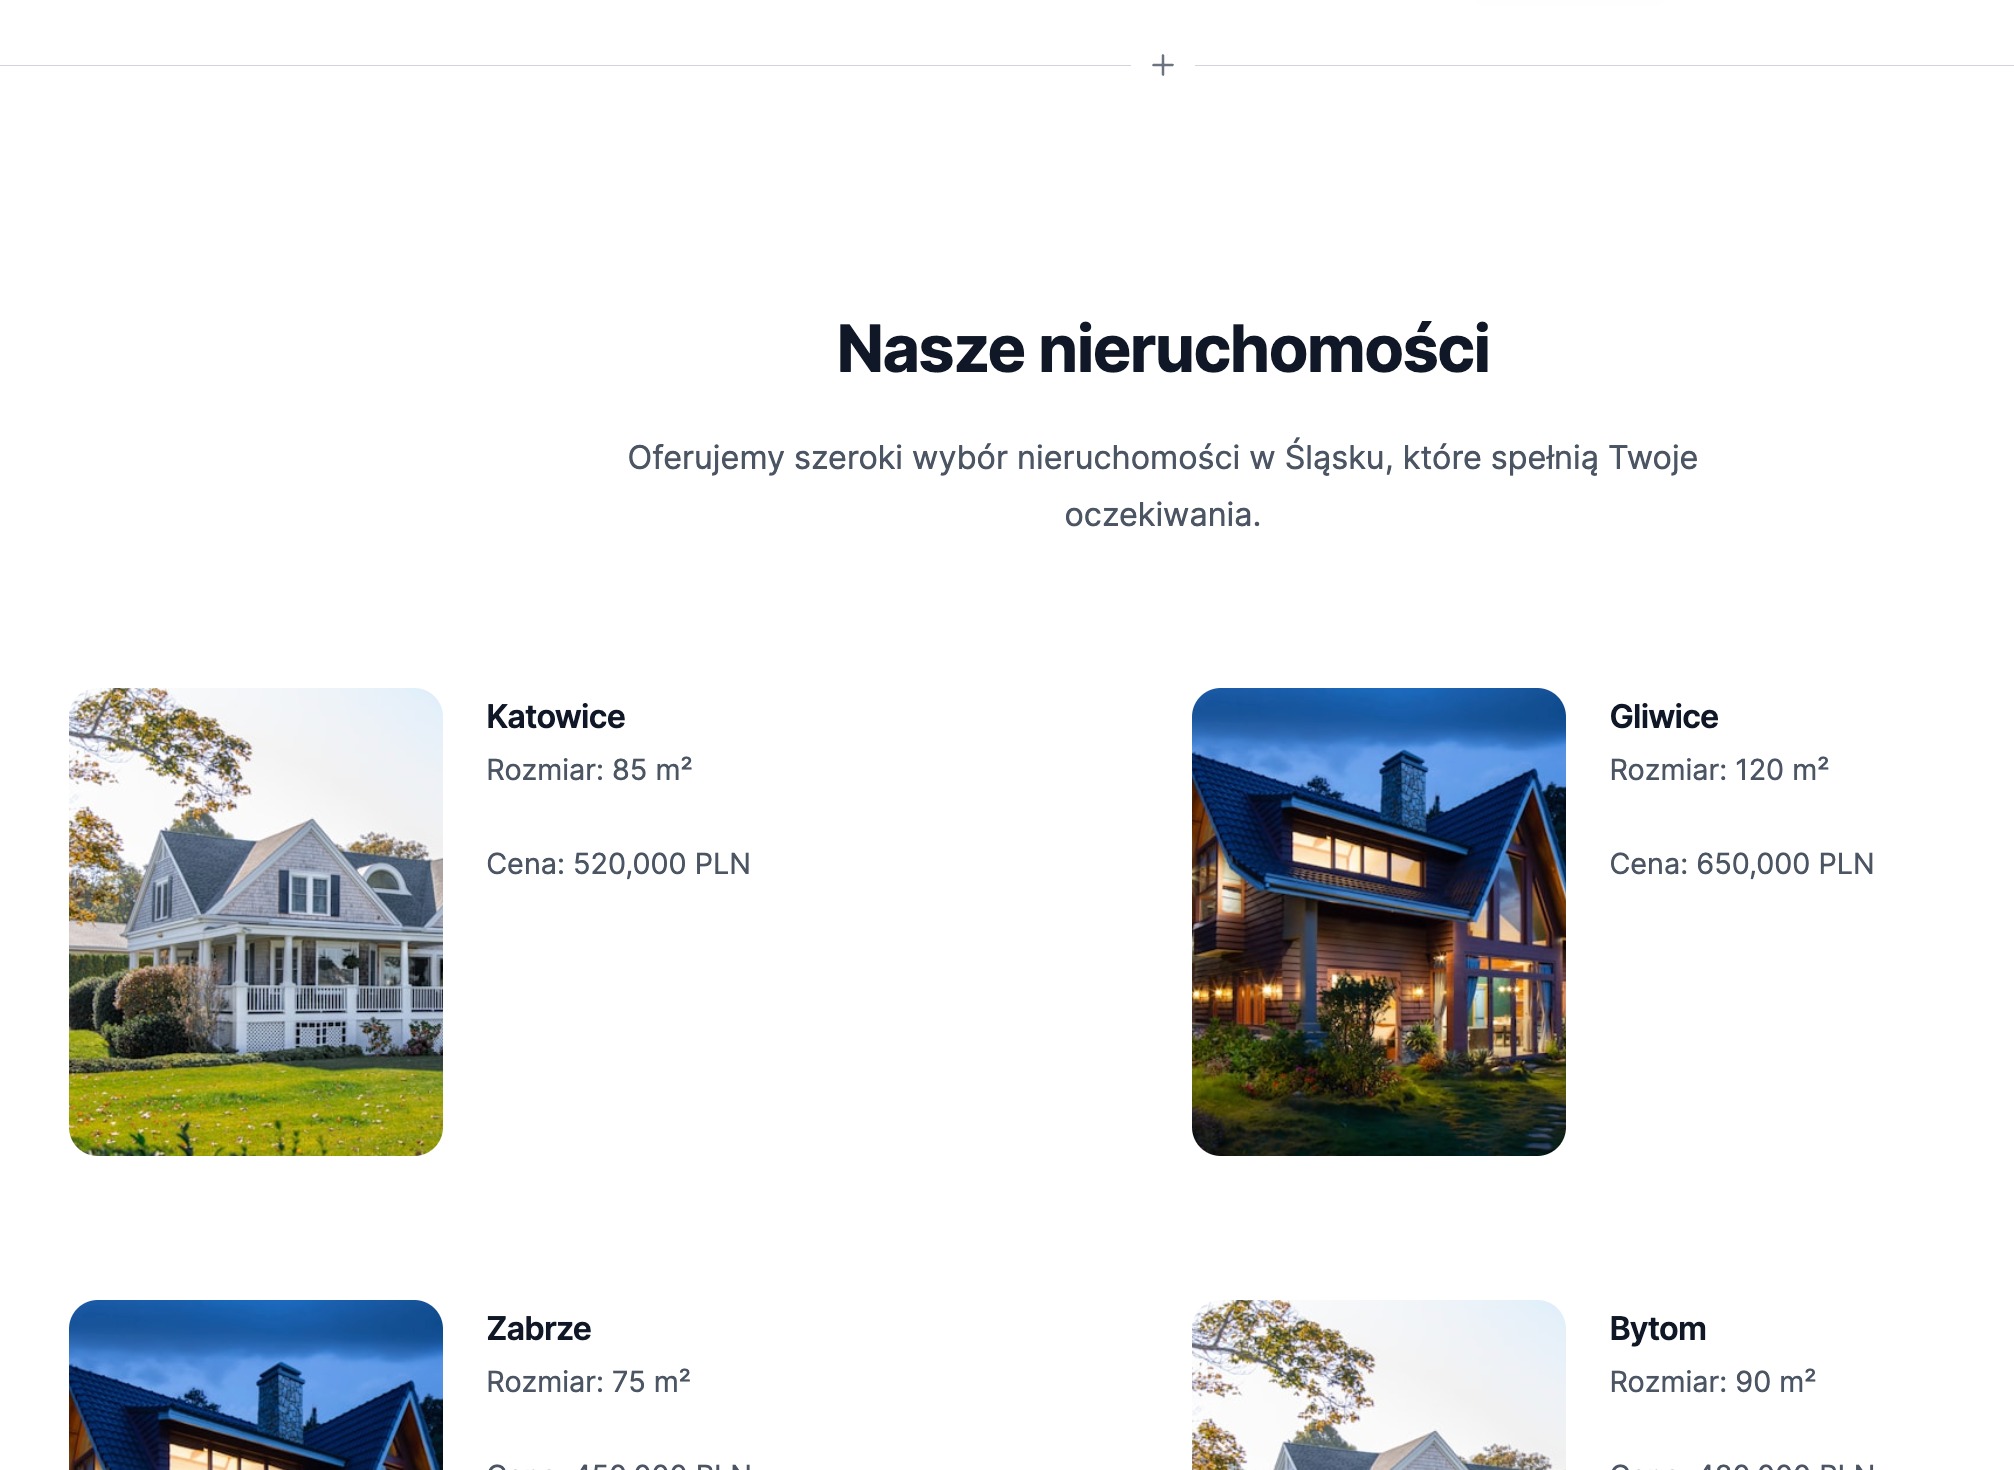Click the horizontal divider line near the top
Image resolution: width=2014 pixels, height=1470 pixels.
pyautogui.click(x=600, y=66)
